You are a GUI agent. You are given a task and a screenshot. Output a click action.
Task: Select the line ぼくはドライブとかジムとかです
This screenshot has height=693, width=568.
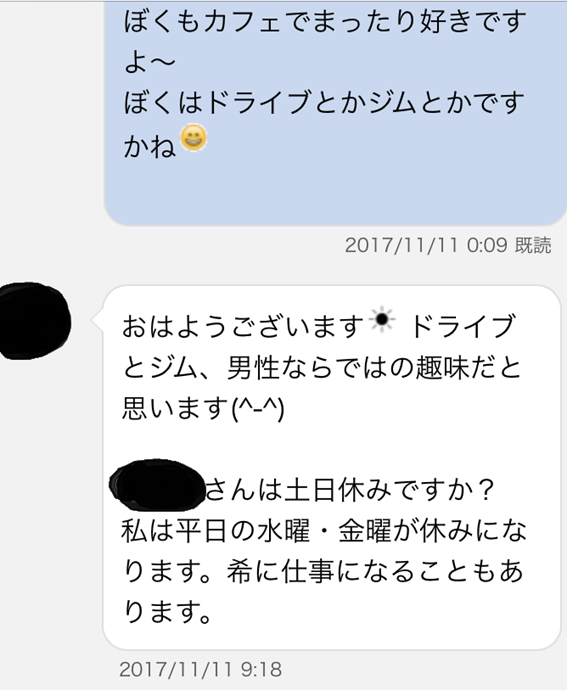[324, 103]
